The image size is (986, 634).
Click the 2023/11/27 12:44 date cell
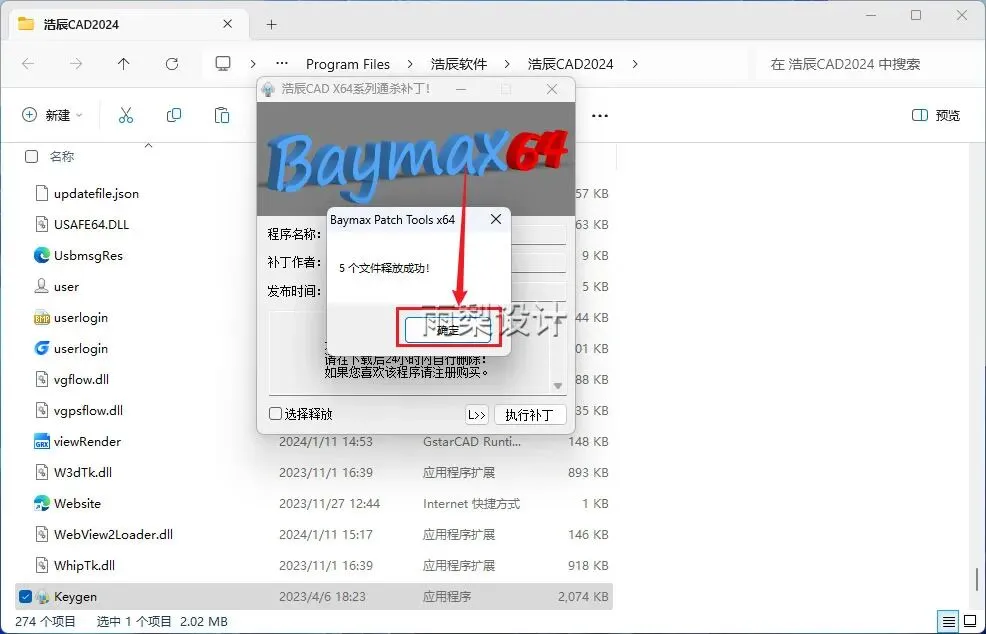click(330, 503)
